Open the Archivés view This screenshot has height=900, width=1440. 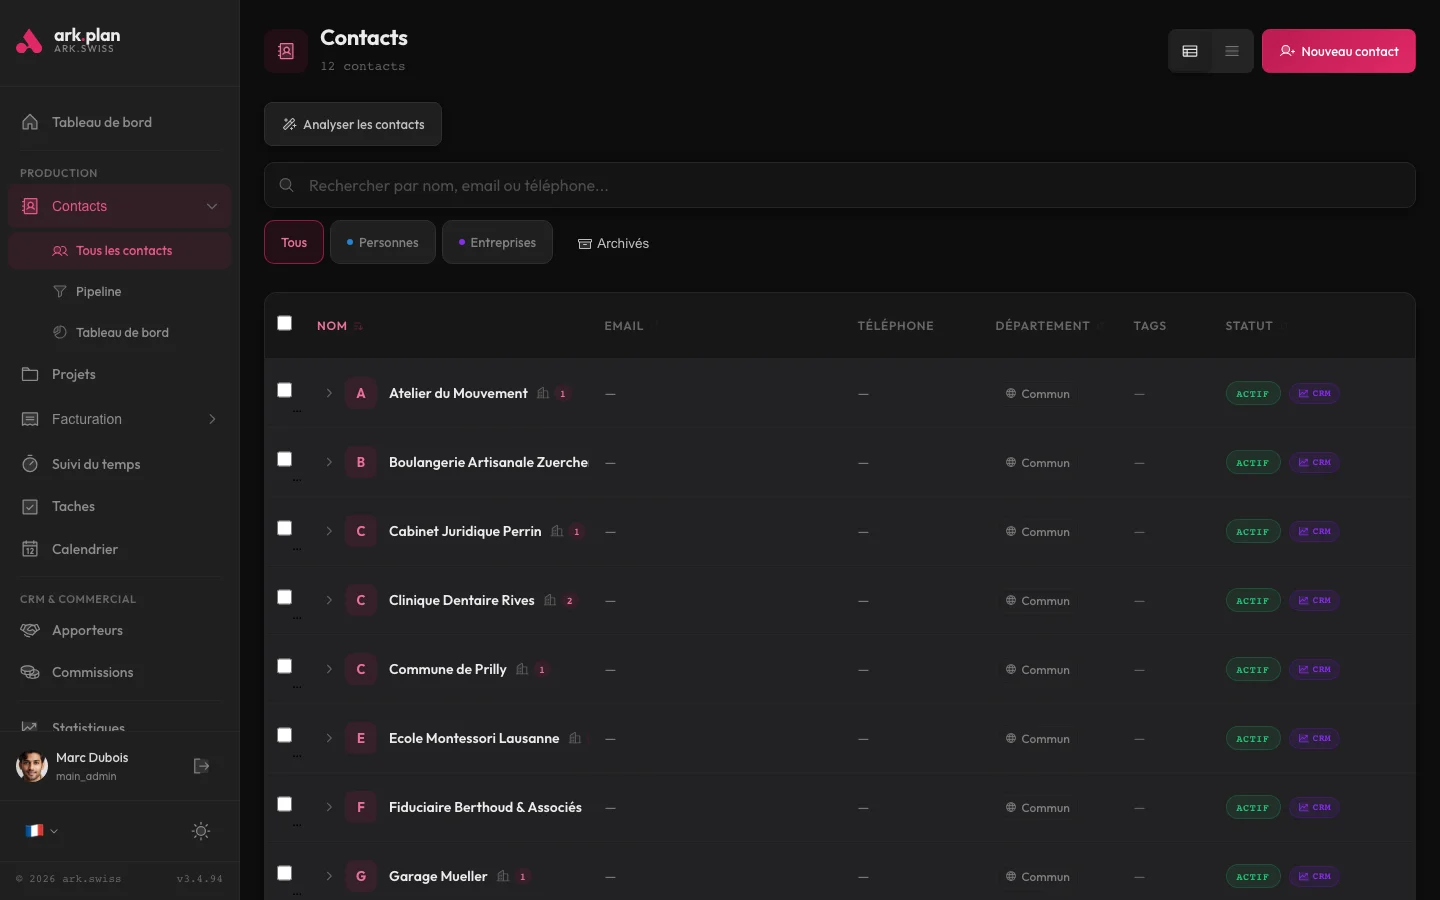[613, 243]
